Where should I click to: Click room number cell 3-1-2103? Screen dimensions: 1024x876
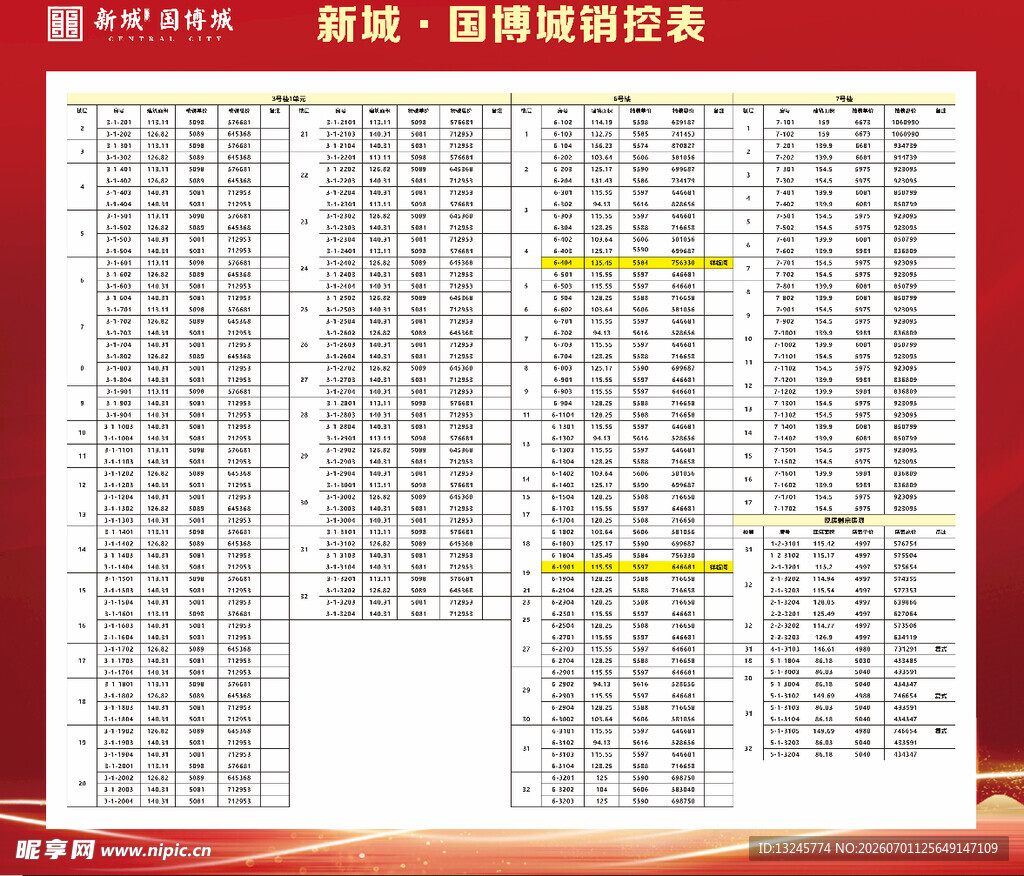[341, 134]
